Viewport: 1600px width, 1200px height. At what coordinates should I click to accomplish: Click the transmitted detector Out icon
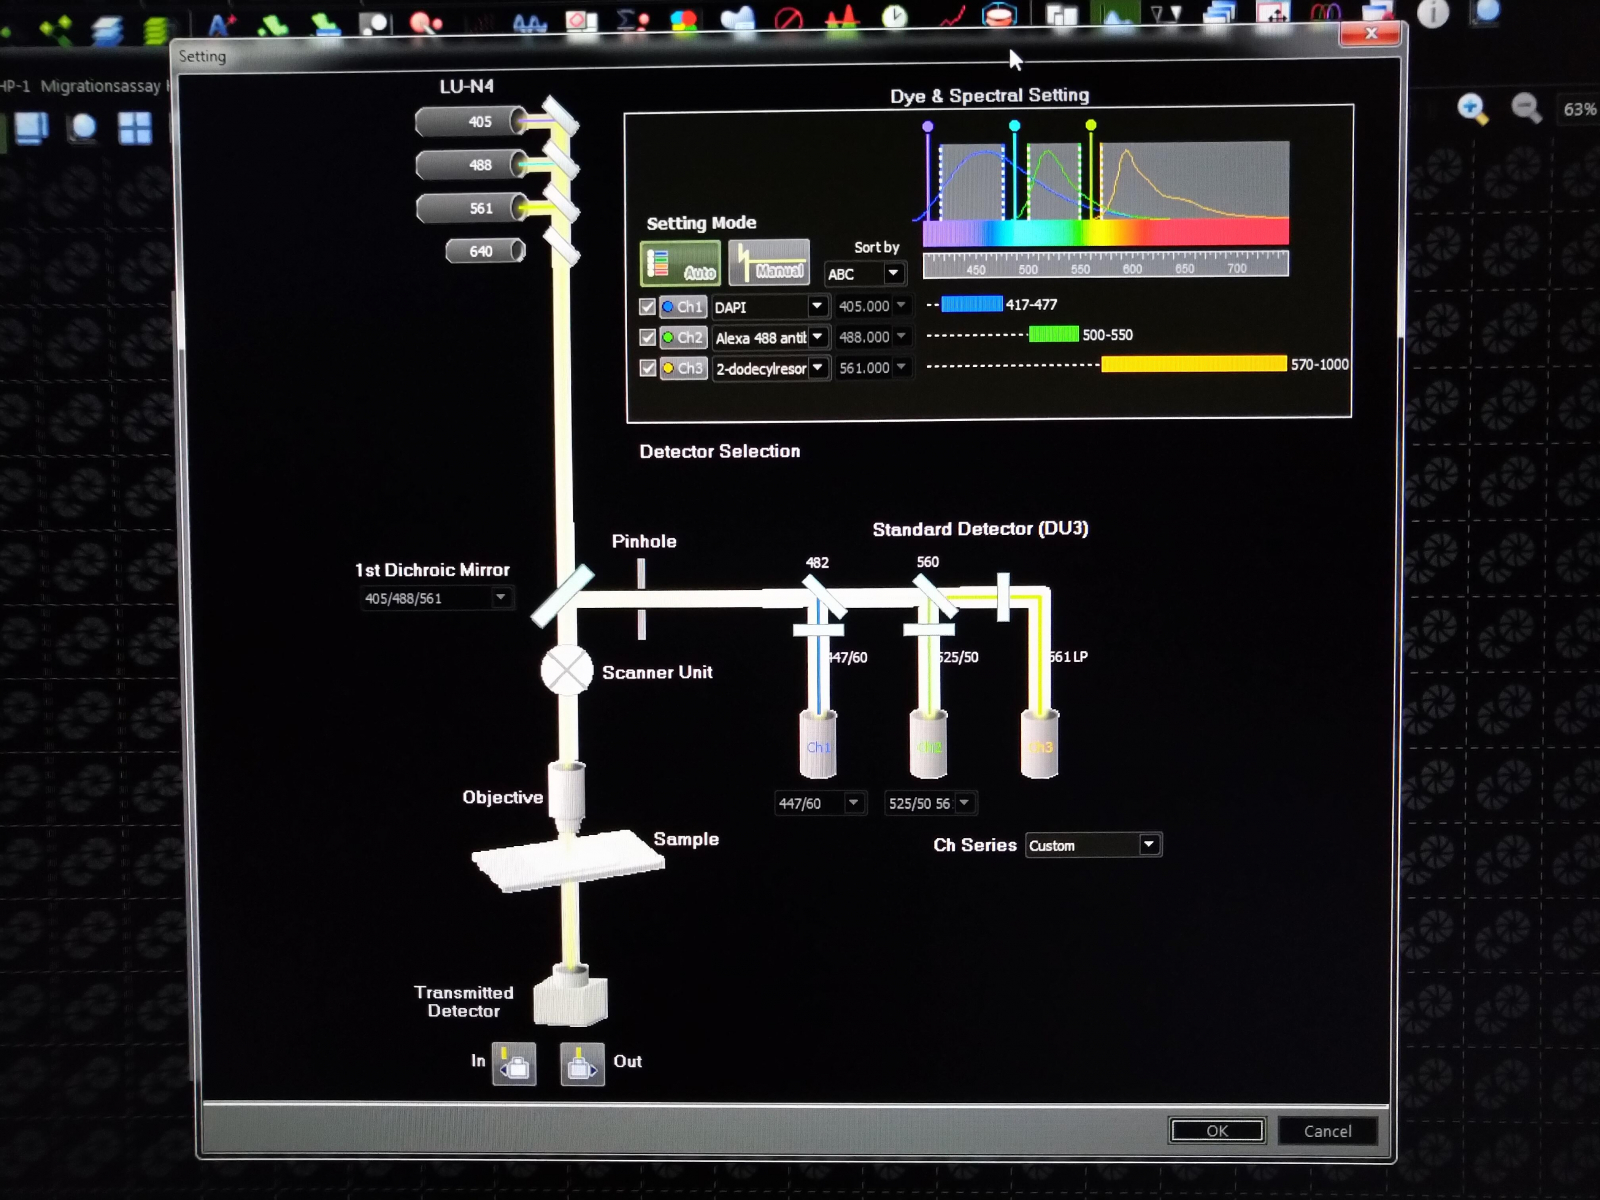click(582, 1064)
